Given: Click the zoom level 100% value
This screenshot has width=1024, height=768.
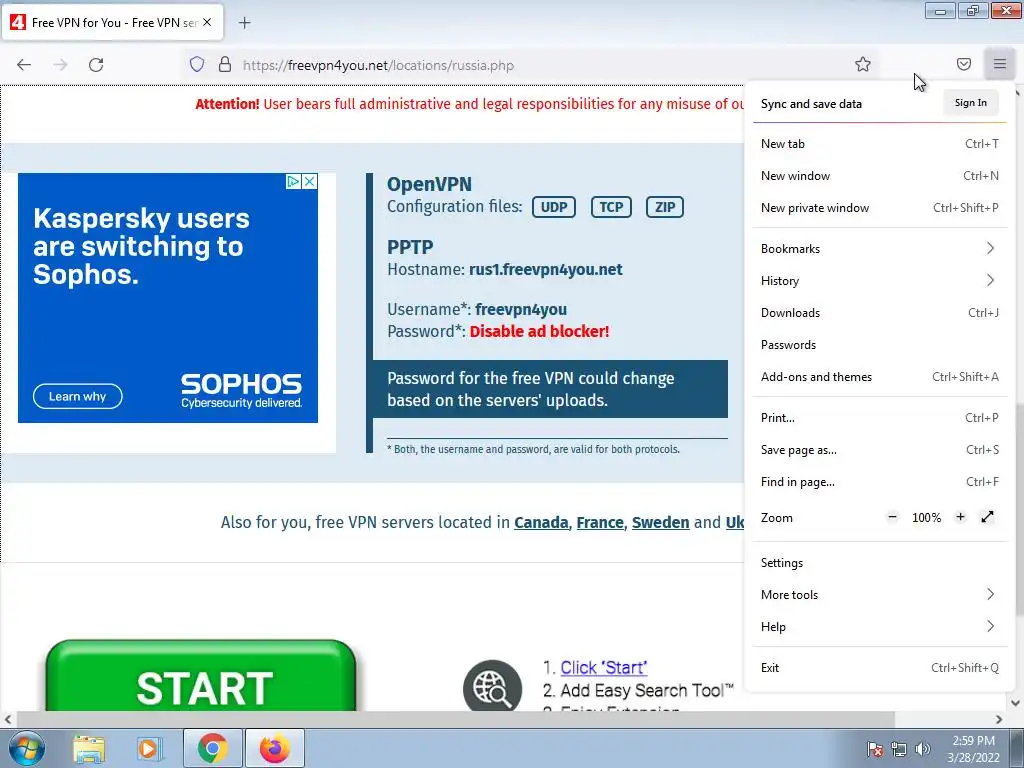Looking at the screenshot, I should [x=926, y=517].
